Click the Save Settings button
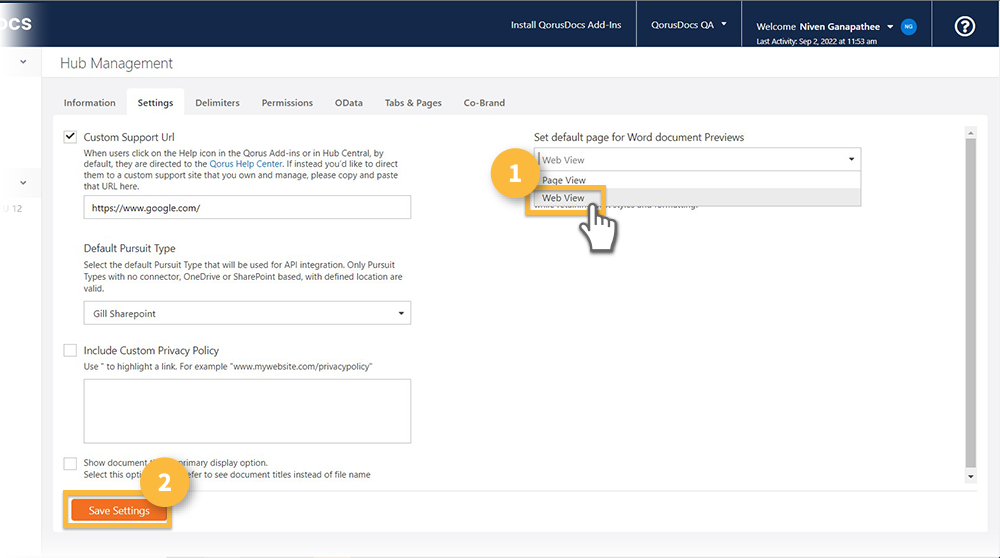This screenshot has height=558, width=1000. (119, 511)
